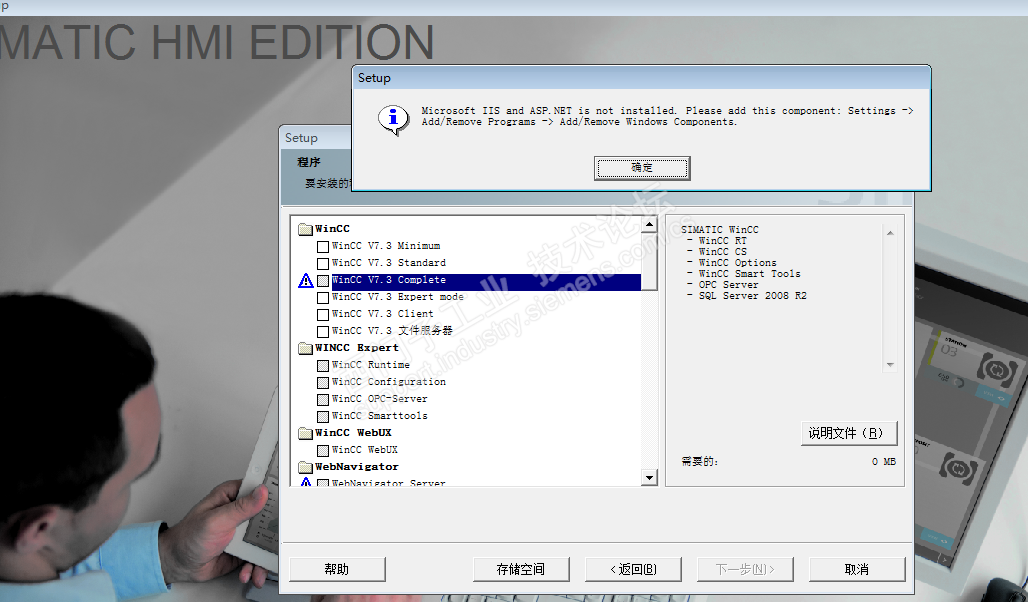Toggle WinCC V7.3 Complete checkbox
The width and height of the screenshot is (1028, 602).
coord(323,281)
